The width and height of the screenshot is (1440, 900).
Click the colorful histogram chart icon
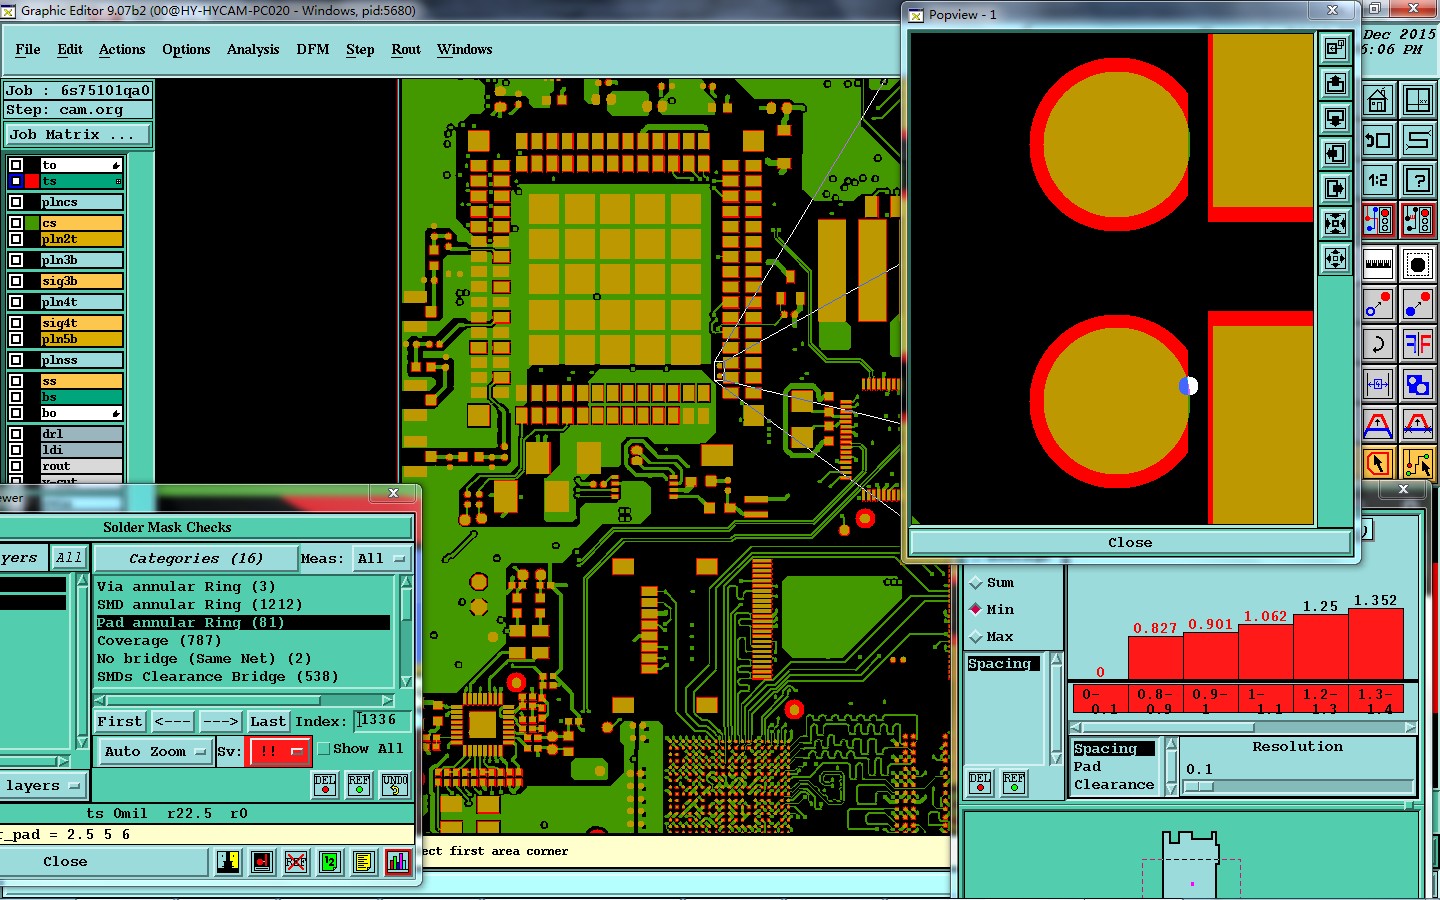pos(398,862)
